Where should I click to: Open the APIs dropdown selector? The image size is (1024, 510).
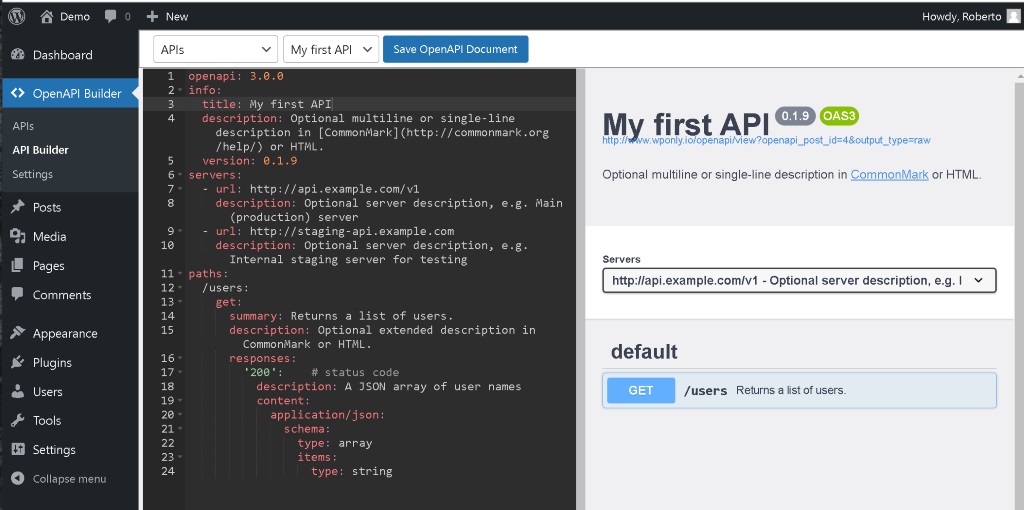point(216,50)
